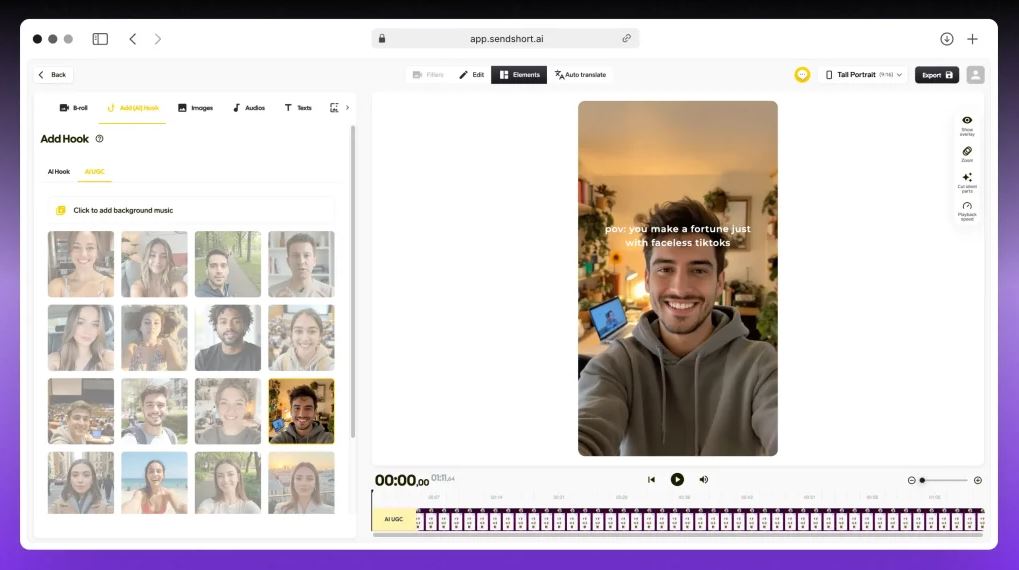
Task: Switch to the Audios tab
Action: tap(249, 108)
